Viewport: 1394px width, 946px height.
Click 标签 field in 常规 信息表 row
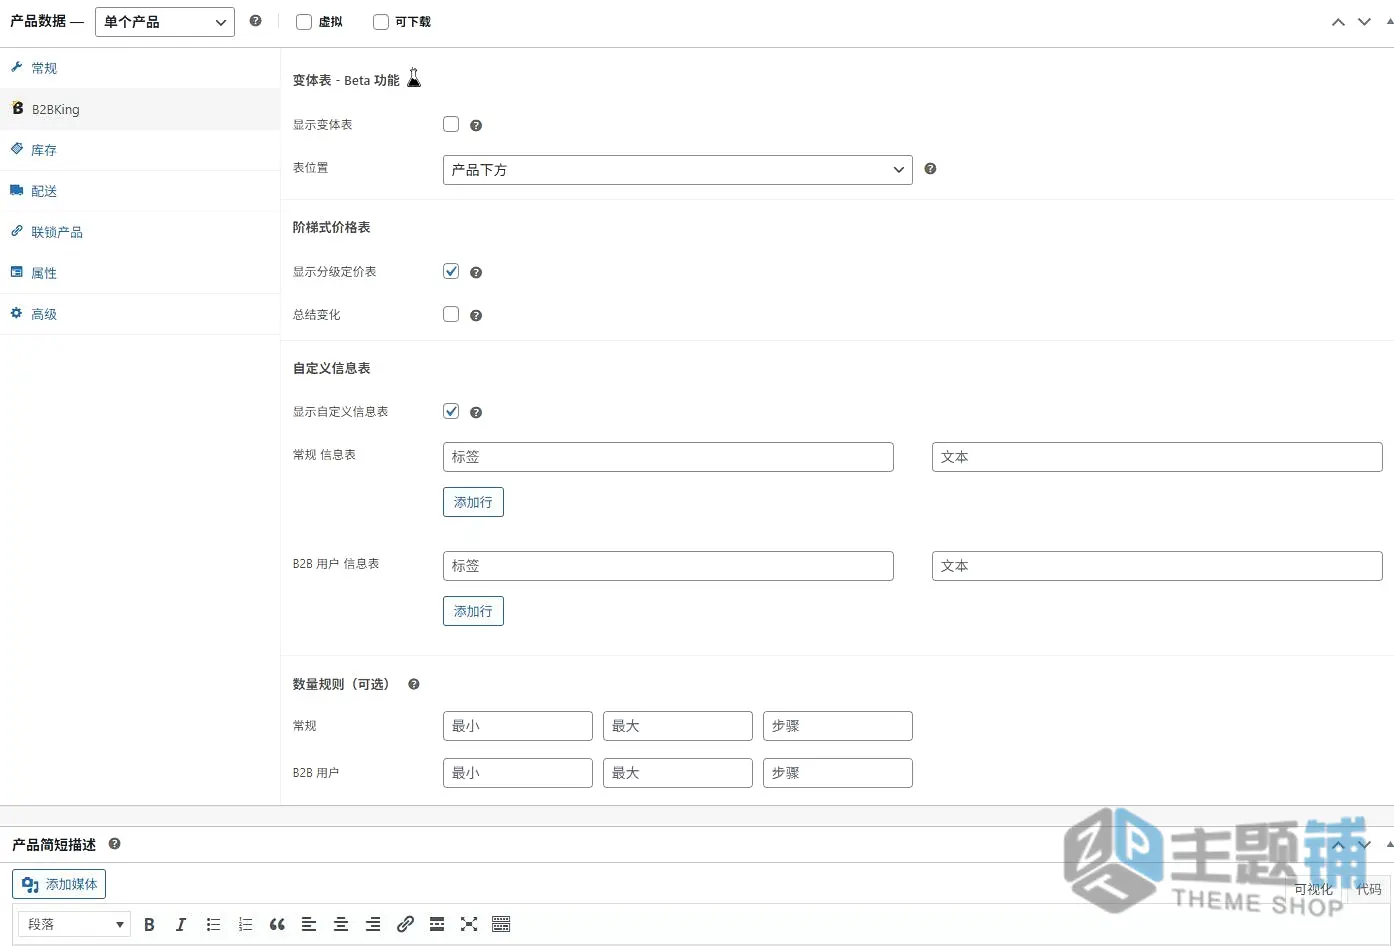point(668,457)
